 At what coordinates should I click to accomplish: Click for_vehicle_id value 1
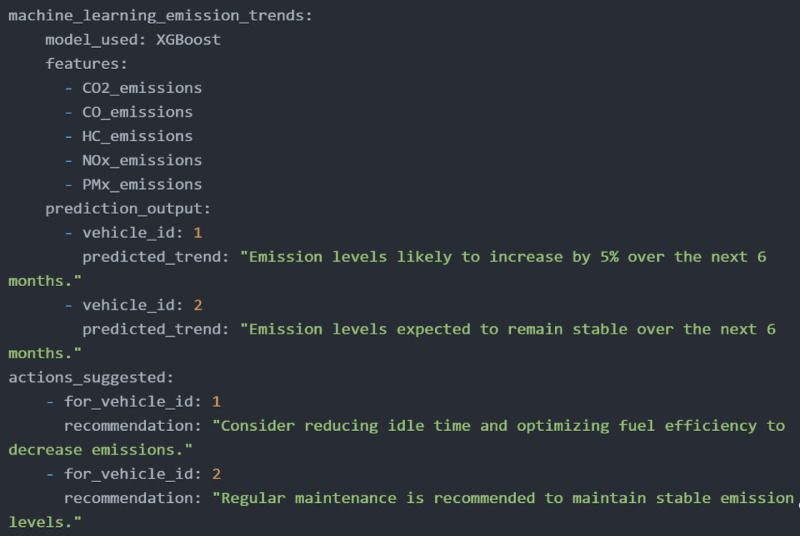[216, 402]
